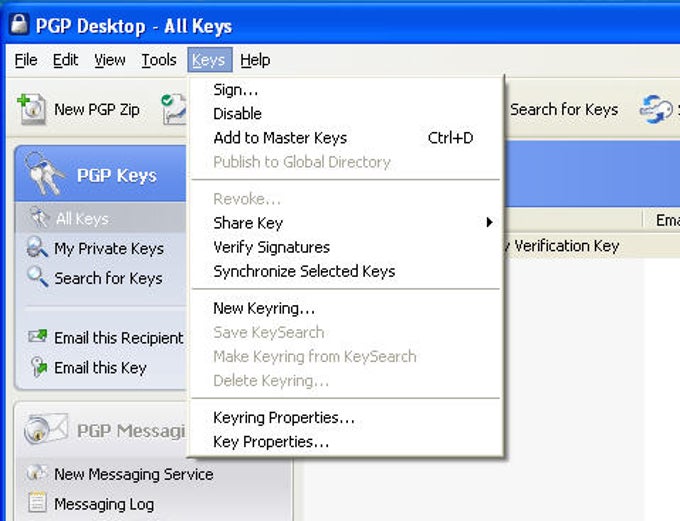Image resolution: width=680 pixels, height=521 pixels.
Task: Close the open Keys menu
Action: tap(210, 60)
